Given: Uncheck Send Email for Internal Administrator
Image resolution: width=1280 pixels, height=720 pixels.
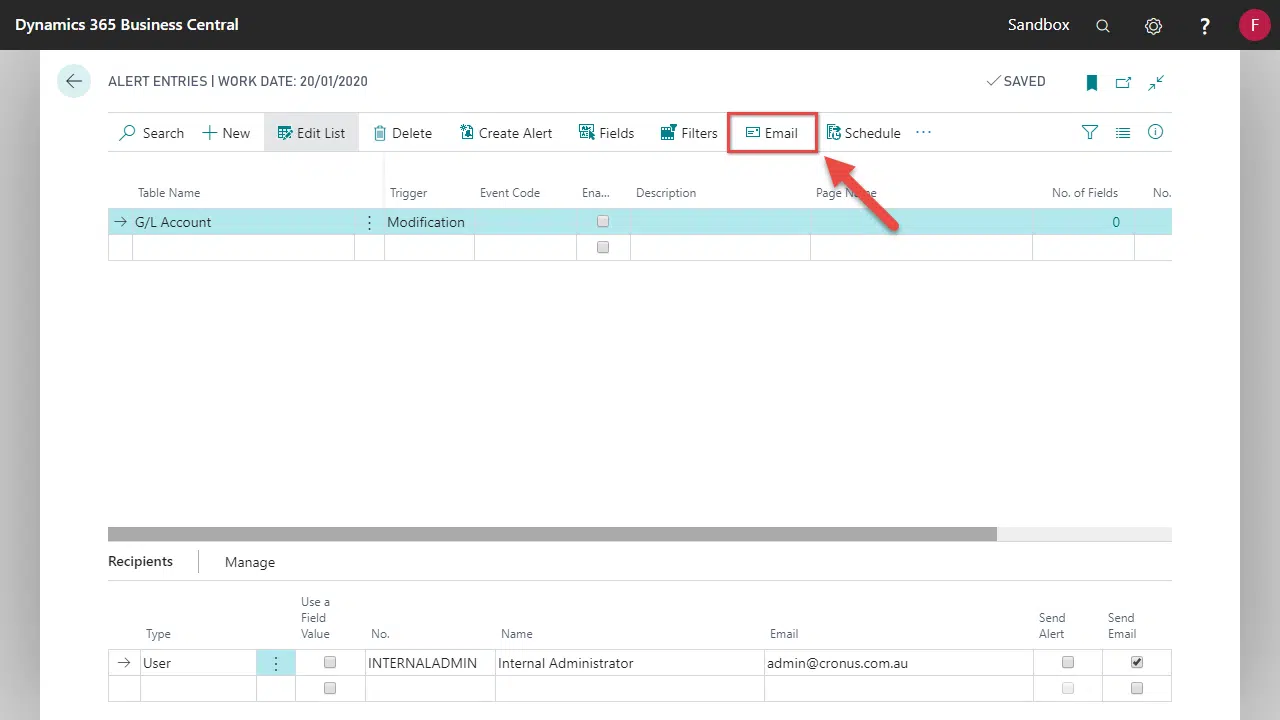Looking at the screenshot, I should [1136, 662].
